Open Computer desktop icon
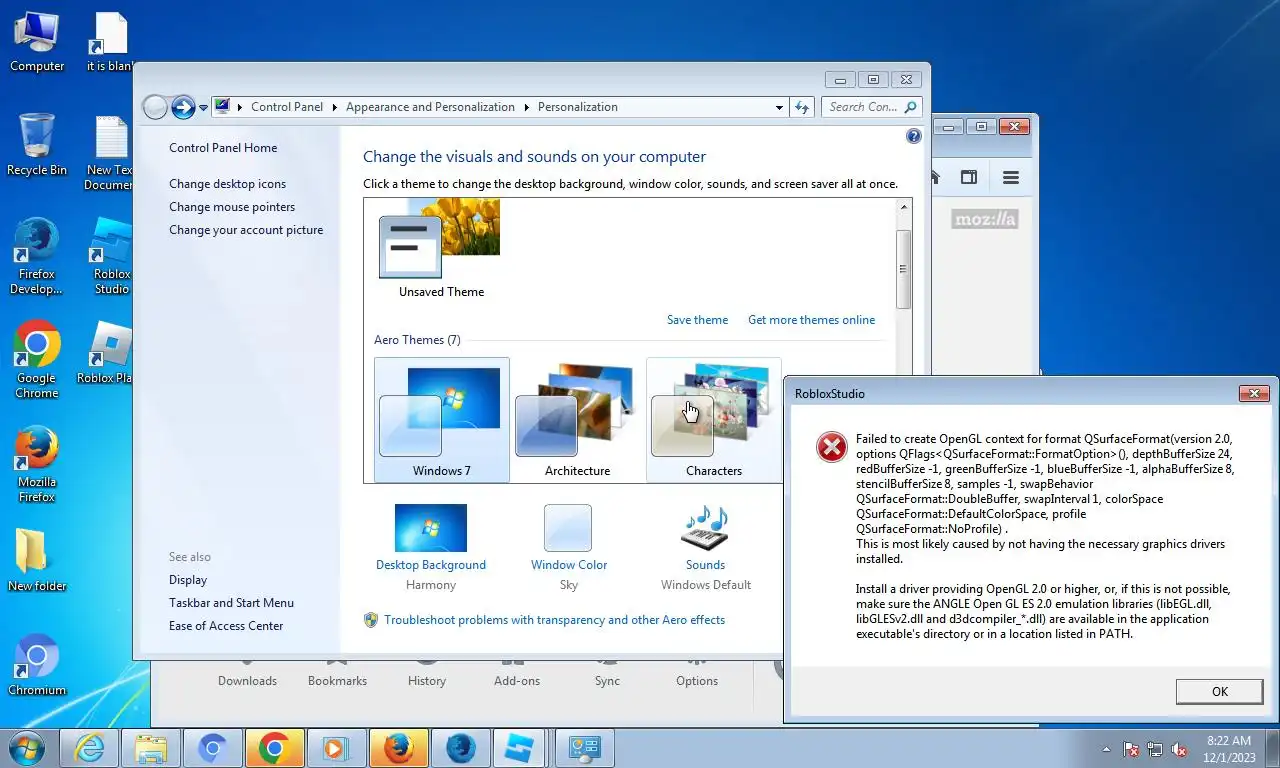The height and width of the screenshot is (768, 1280). pos(37,41)
